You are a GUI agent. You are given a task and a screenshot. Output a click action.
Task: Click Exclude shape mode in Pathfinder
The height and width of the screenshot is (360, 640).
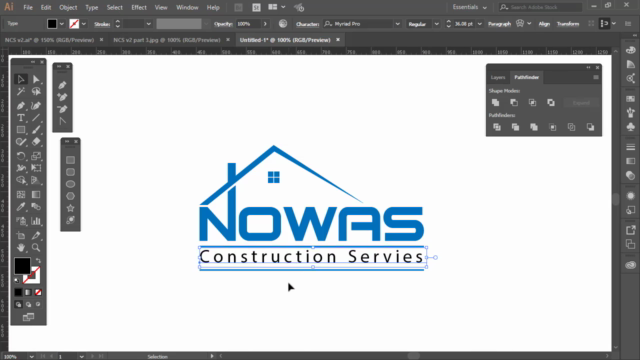551,102
